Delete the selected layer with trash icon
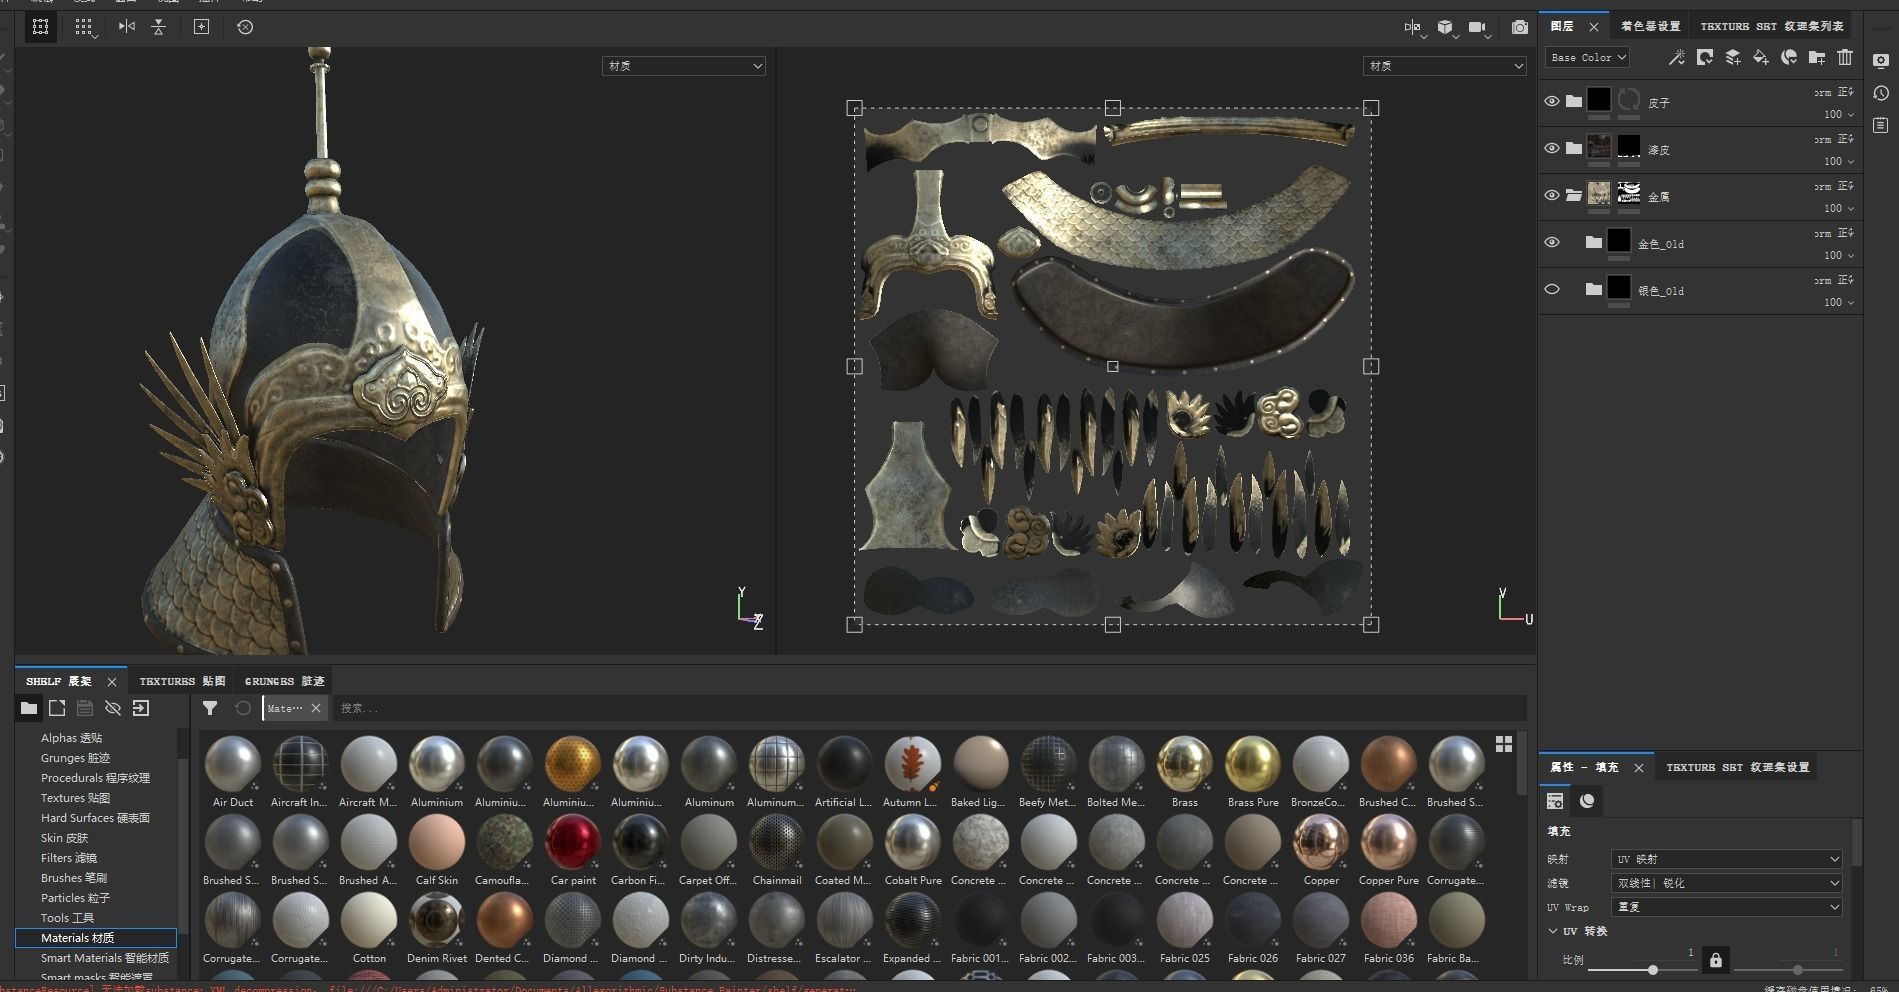 tap(1845, 58)
